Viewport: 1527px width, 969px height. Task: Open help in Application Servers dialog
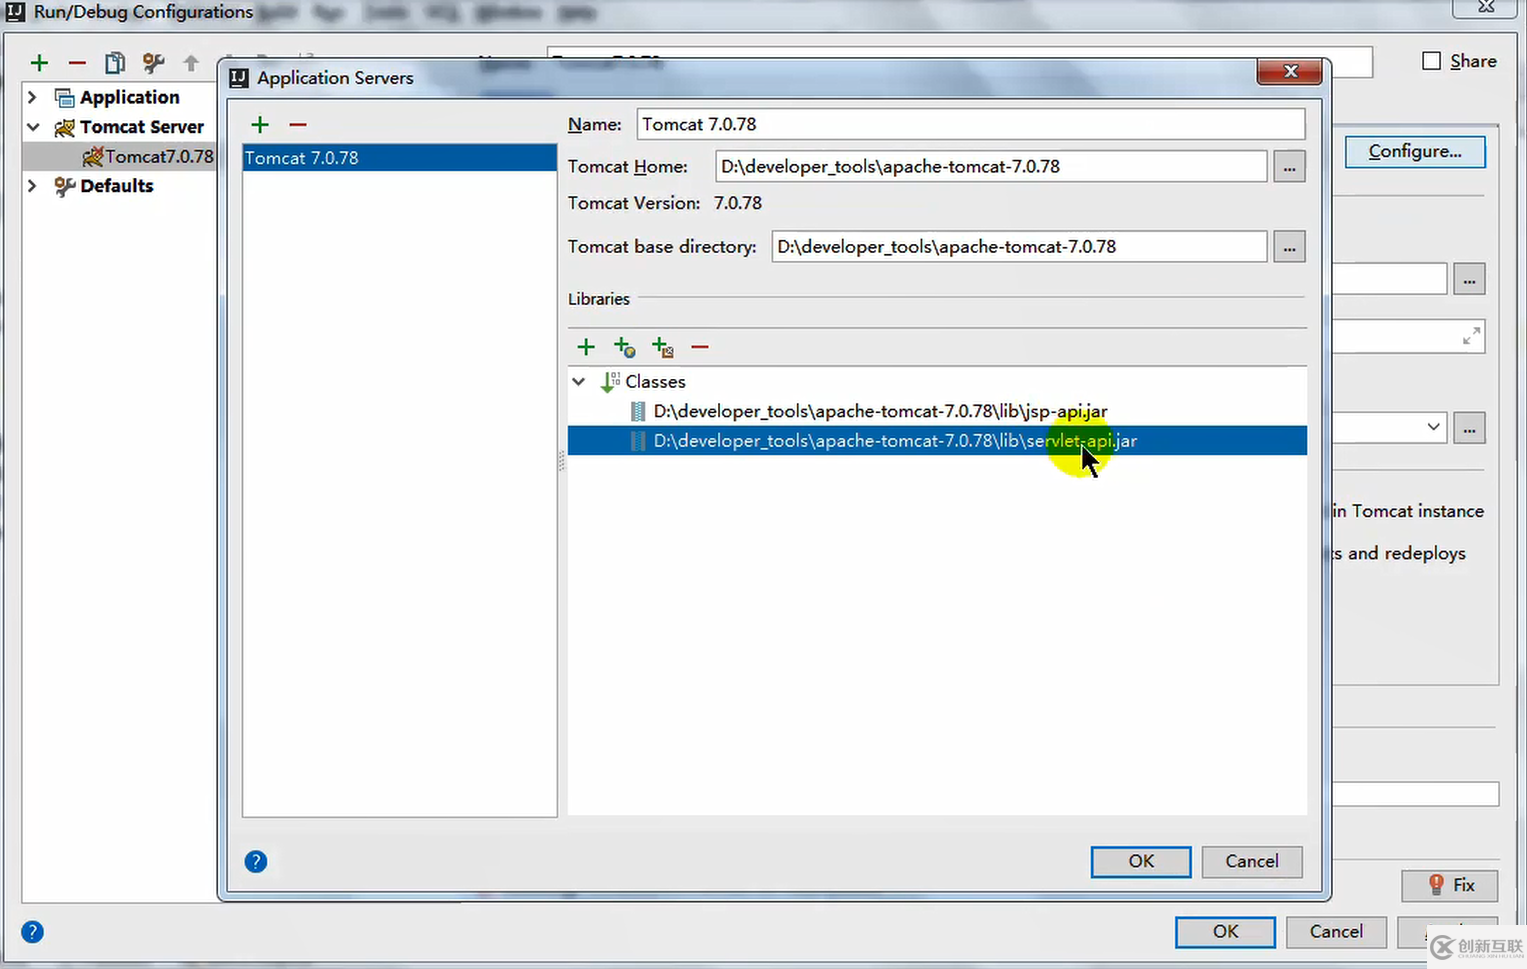point(256,861)
